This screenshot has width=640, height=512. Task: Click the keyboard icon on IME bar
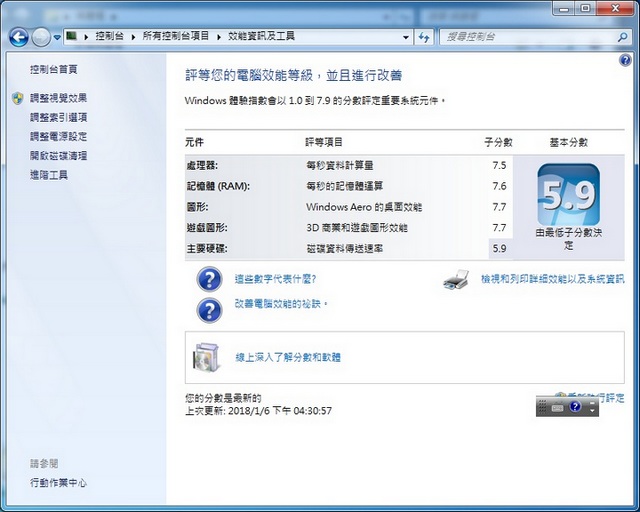point(557,407)
